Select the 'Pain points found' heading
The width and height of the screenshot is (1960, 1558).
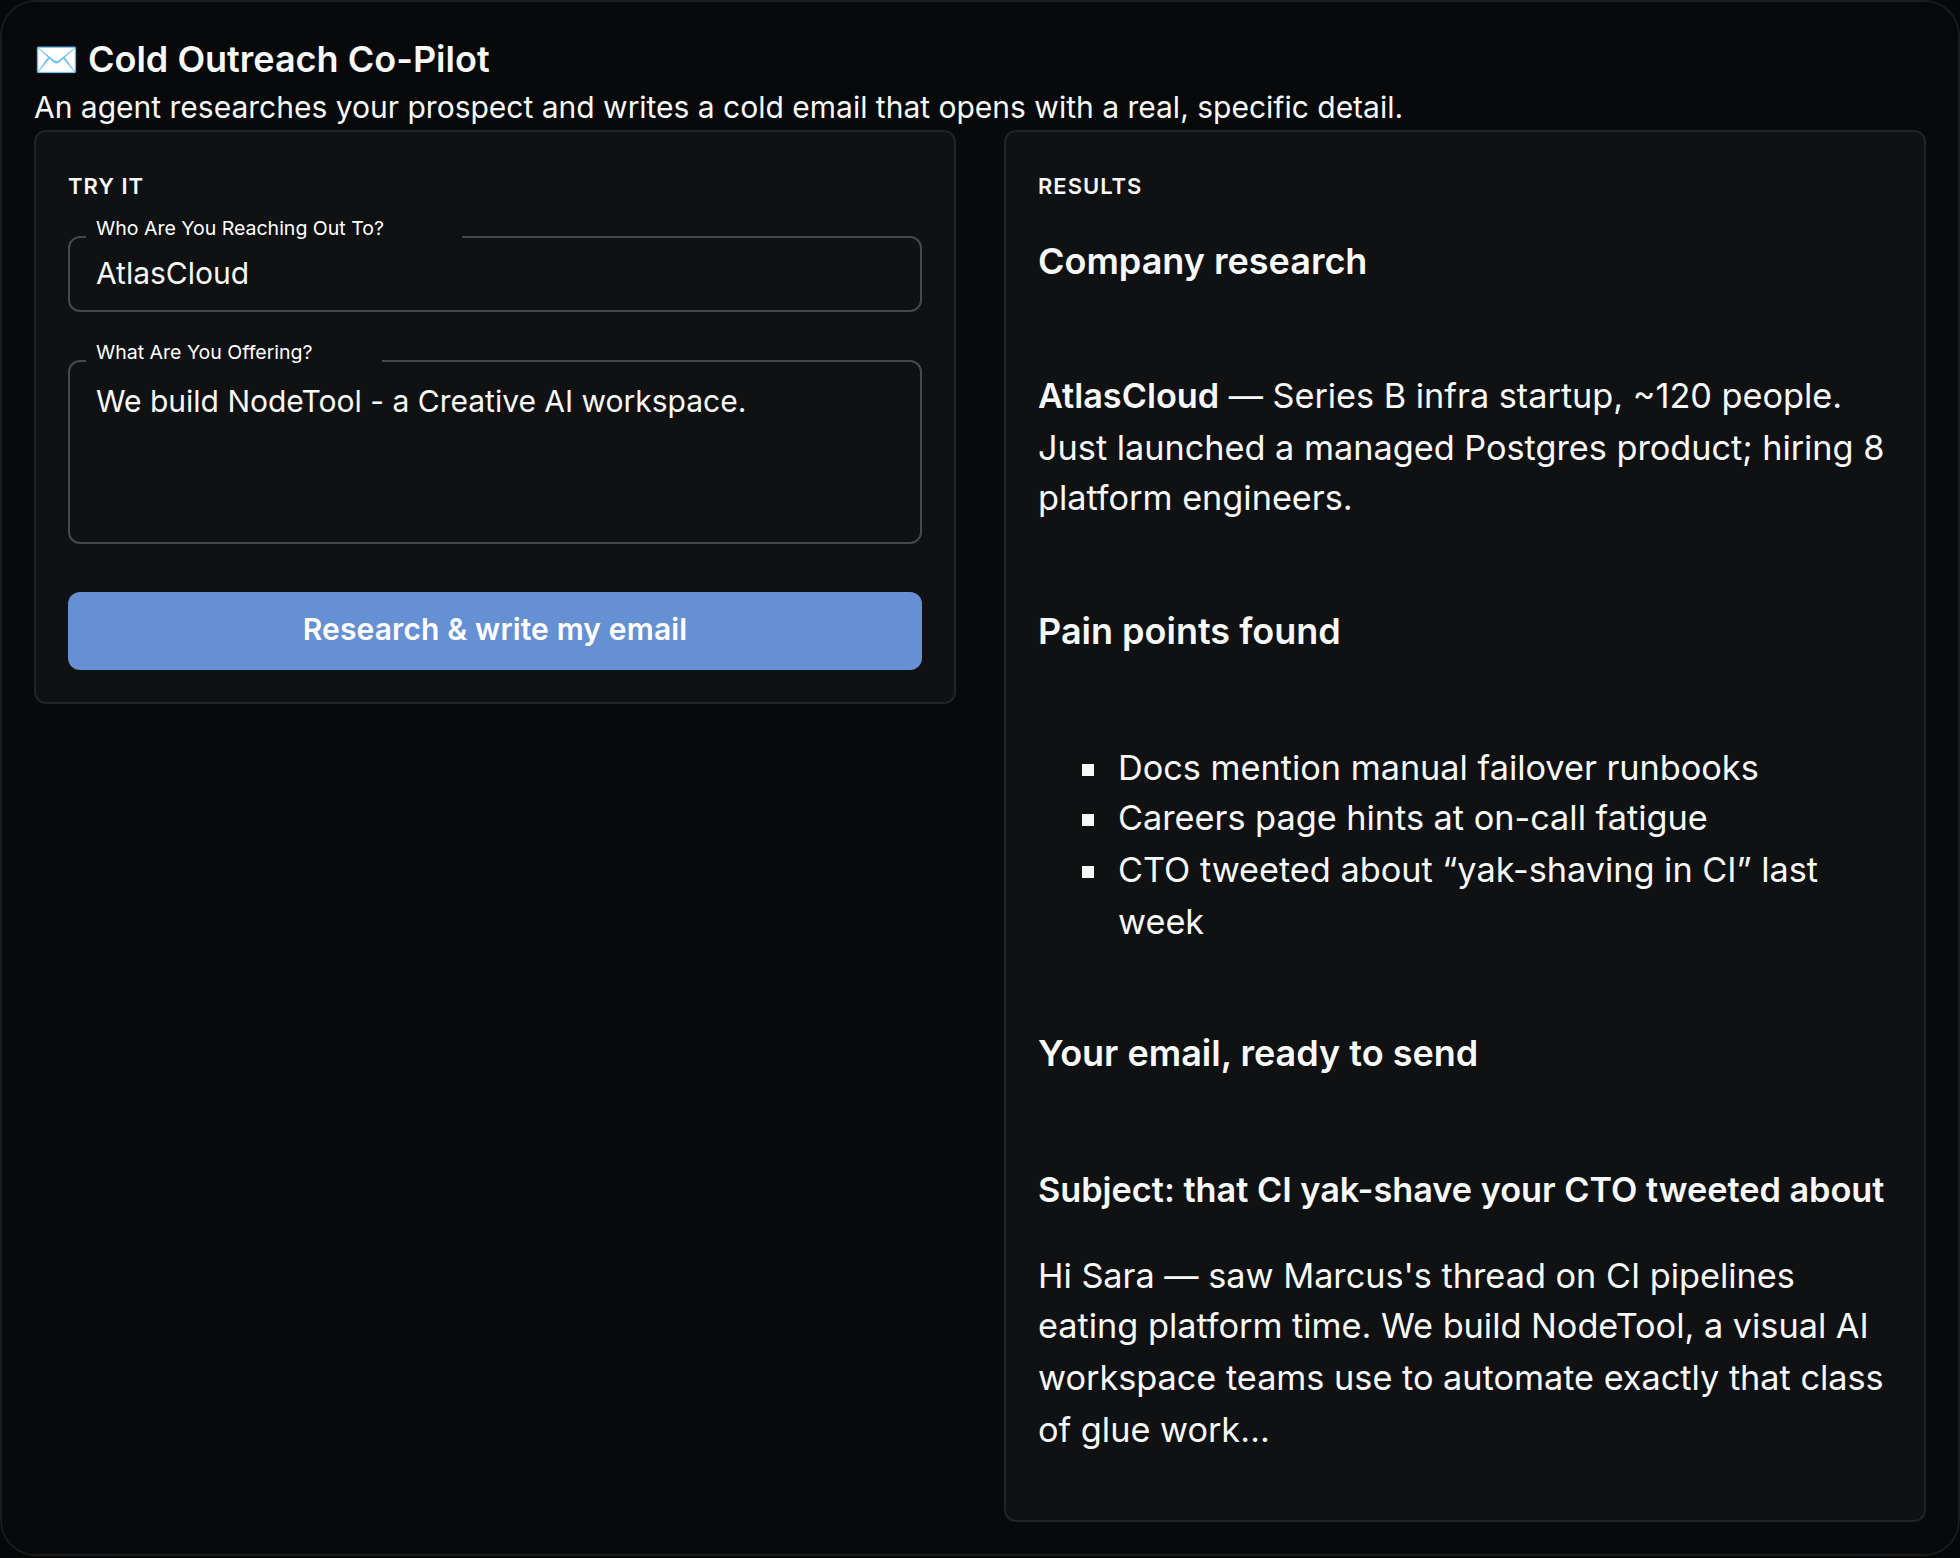tap(1188, 632)
